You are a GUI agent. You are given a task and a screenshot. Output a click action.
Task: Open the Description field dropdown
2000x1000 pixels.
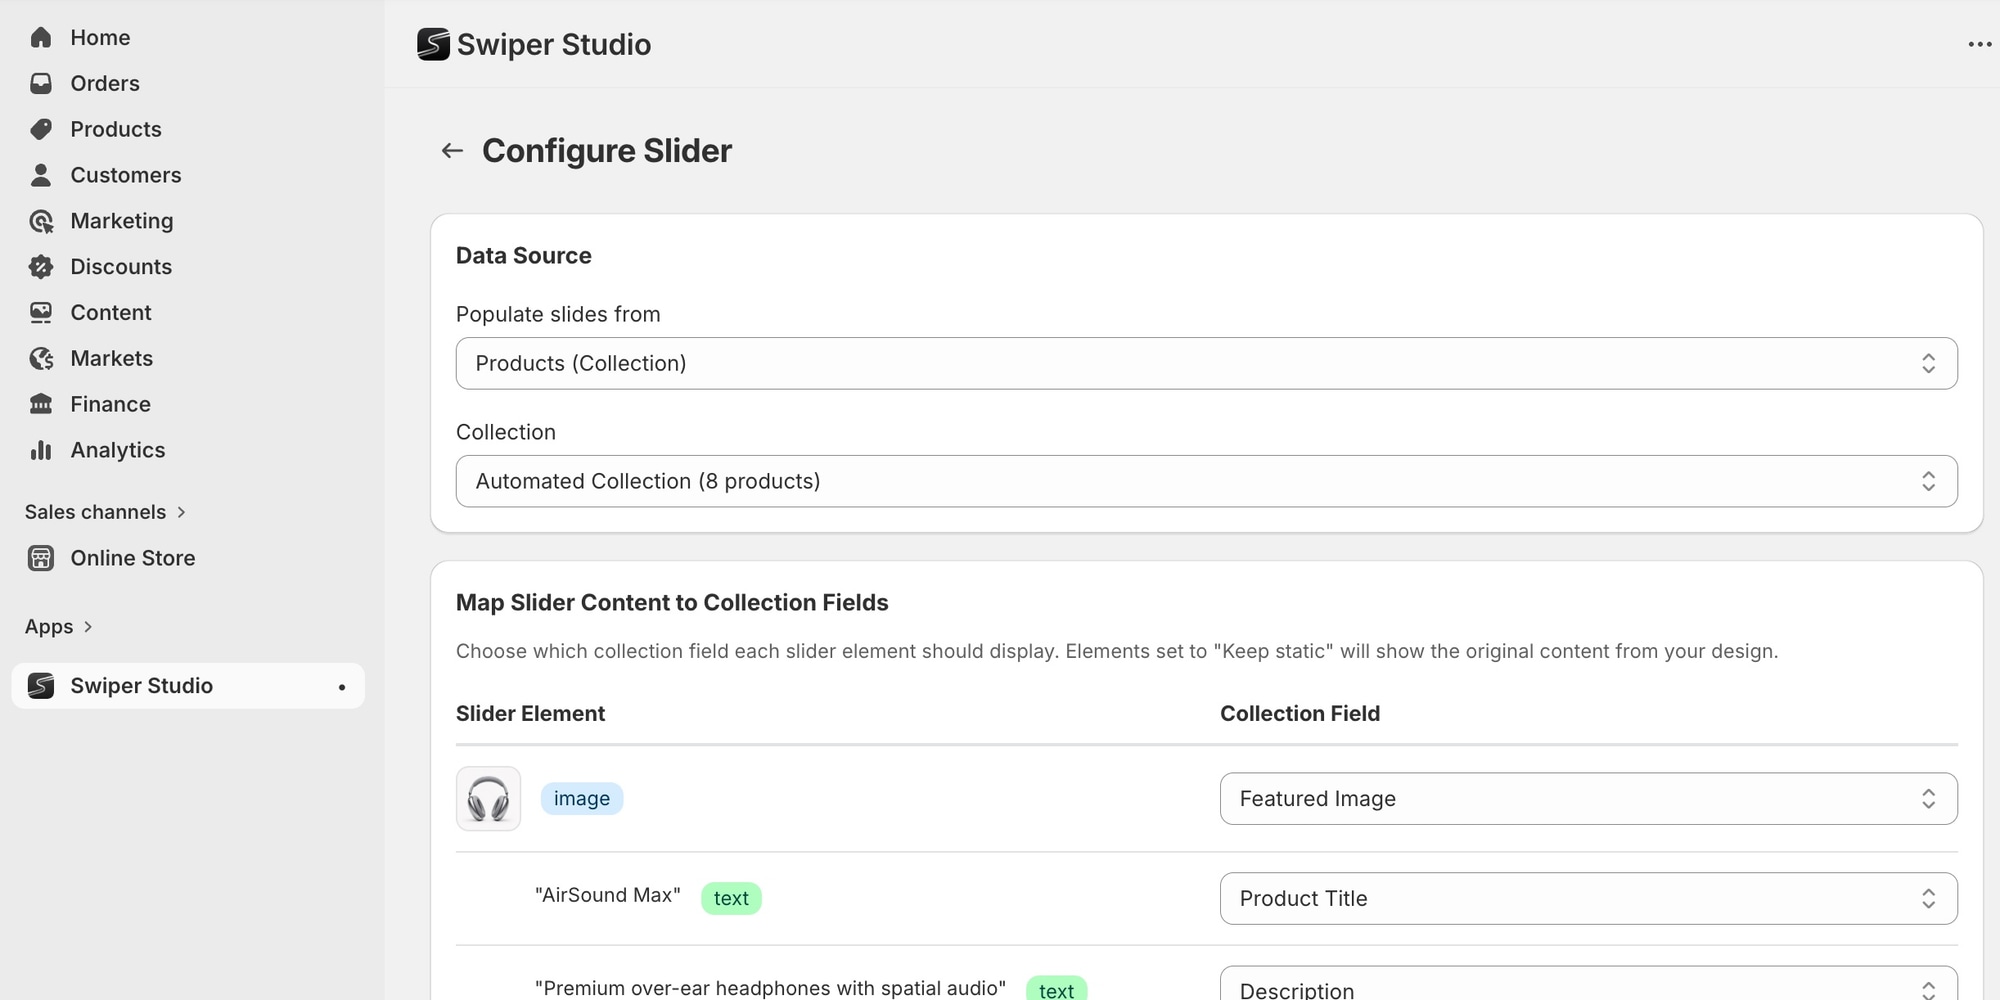(1588, 984)
